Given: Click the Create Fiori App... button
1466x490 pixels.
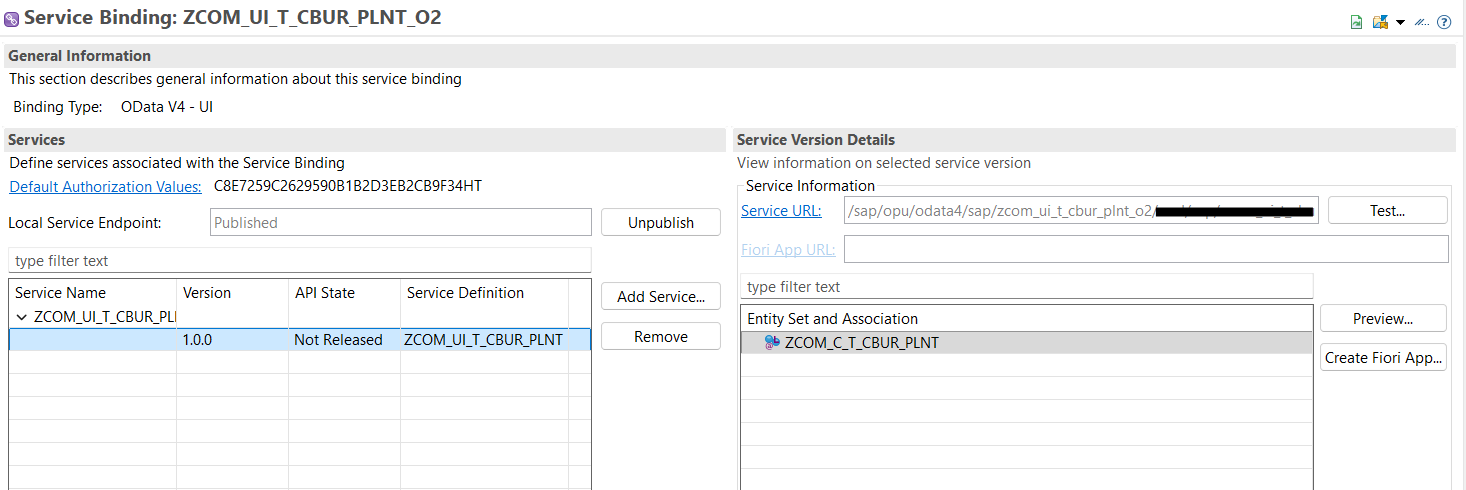Looking at the screenshot, I should coord(1382,358).
